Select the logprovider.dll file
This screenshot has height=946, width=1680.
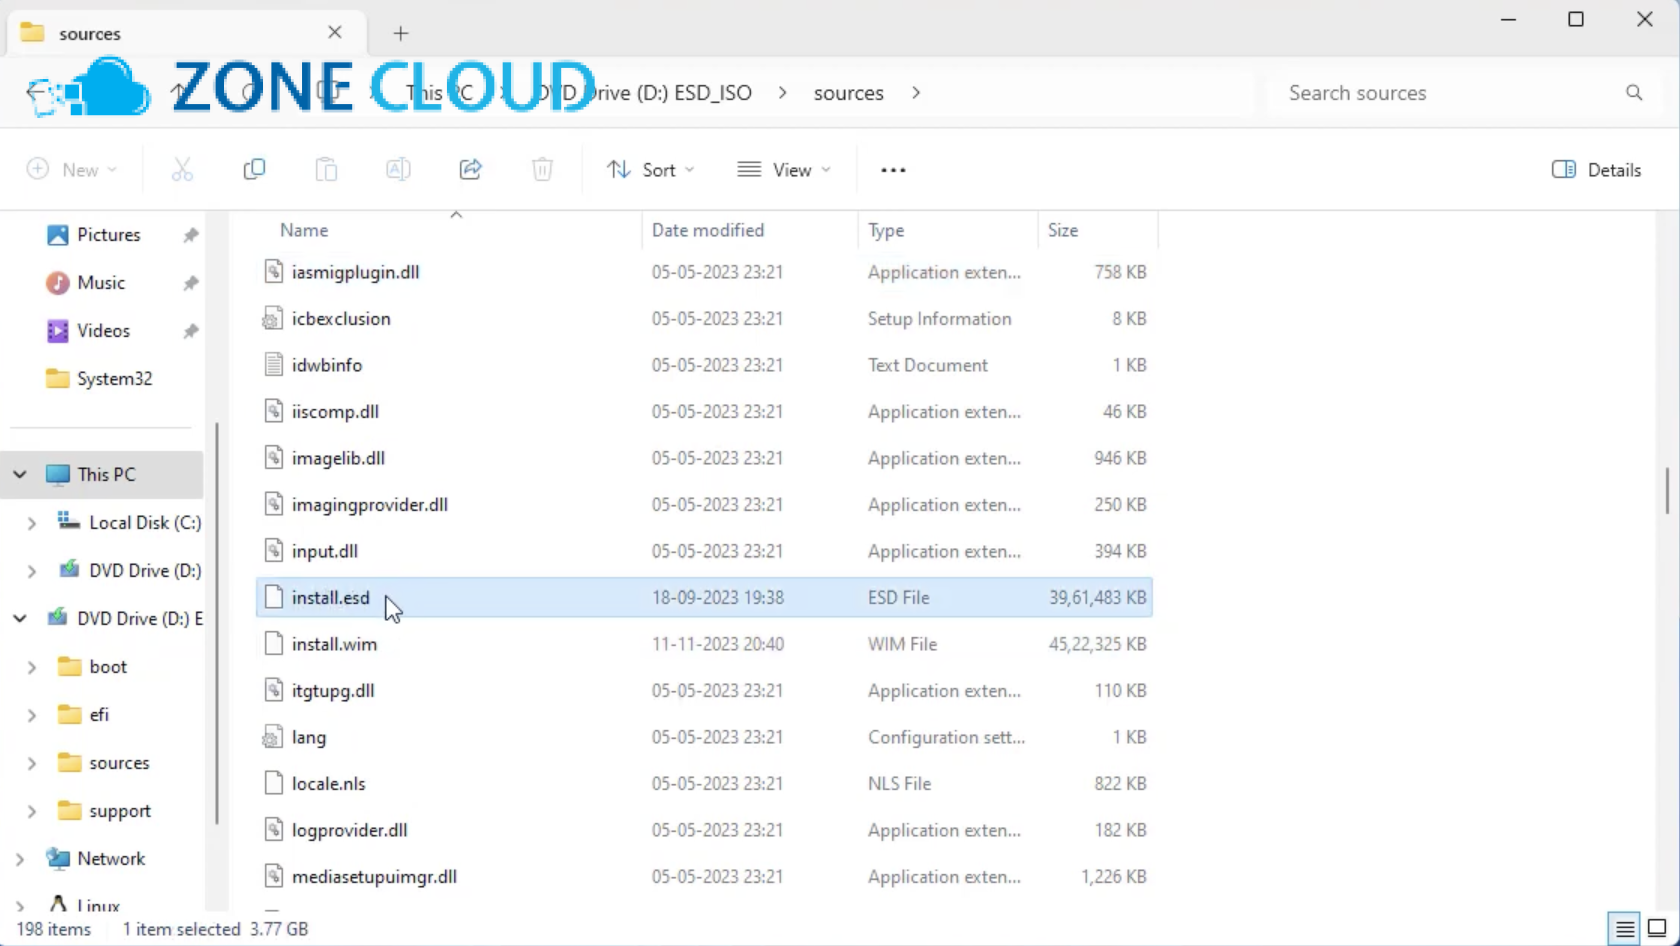(349, 830)
